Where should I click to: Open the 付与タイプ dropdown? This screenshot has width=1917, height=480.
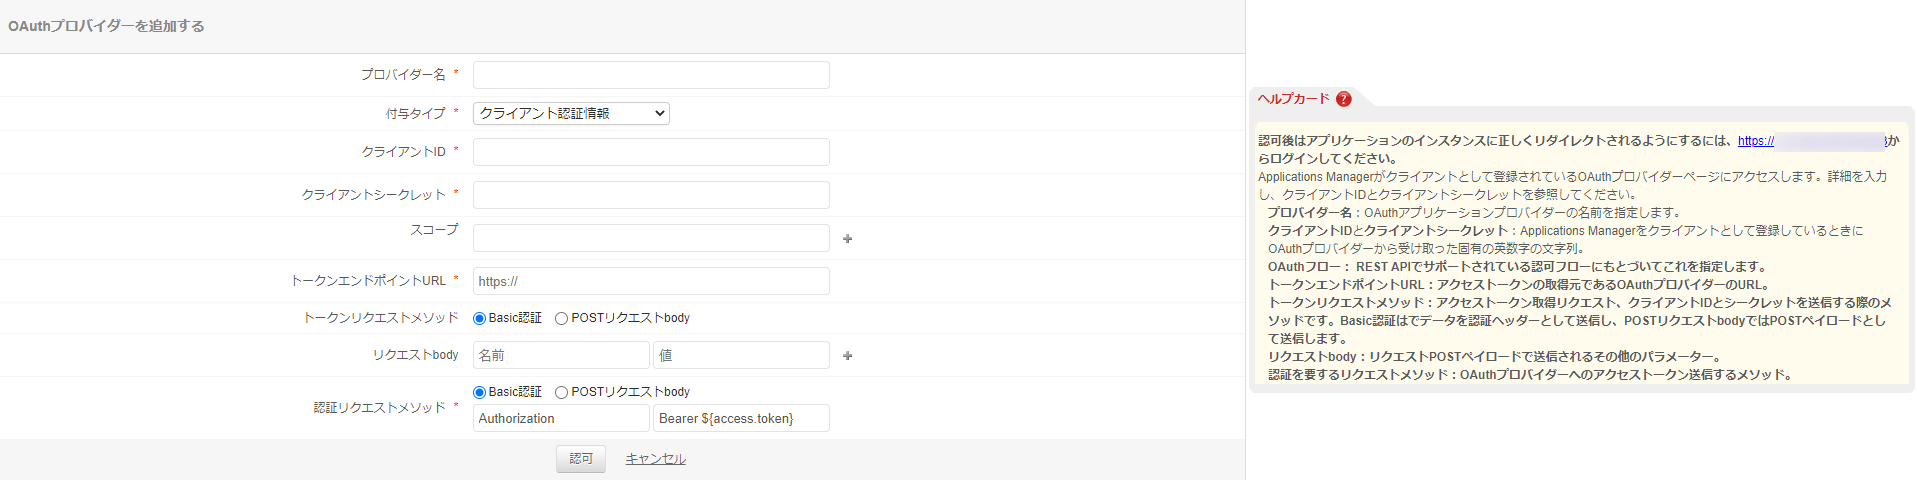click(571, 114)
